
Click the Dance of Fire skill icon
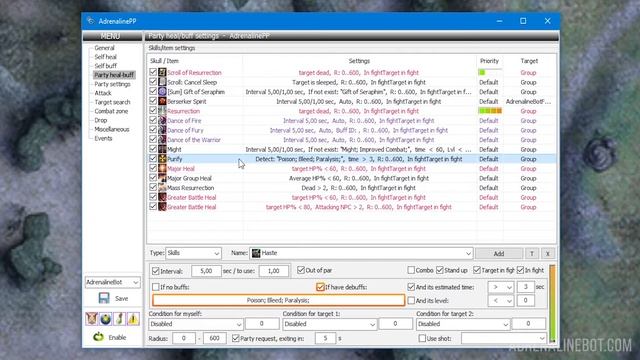[162, 120]
